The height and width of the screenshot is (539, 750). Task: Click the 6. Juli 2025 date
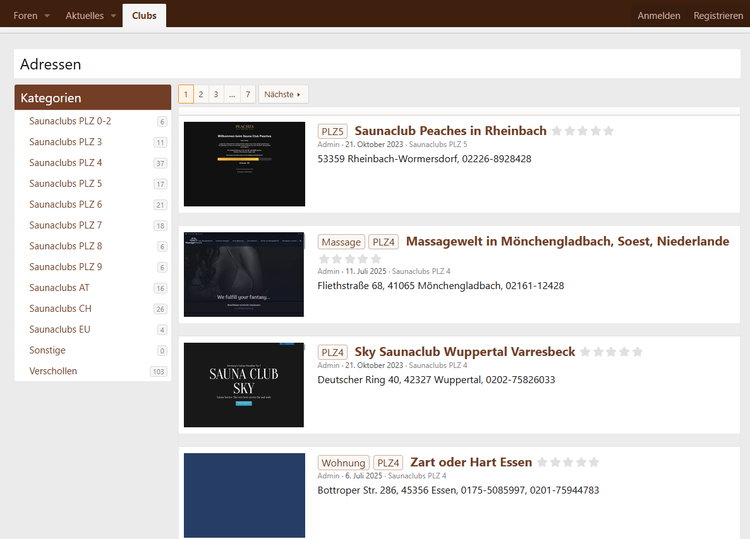tap(364, 476)
